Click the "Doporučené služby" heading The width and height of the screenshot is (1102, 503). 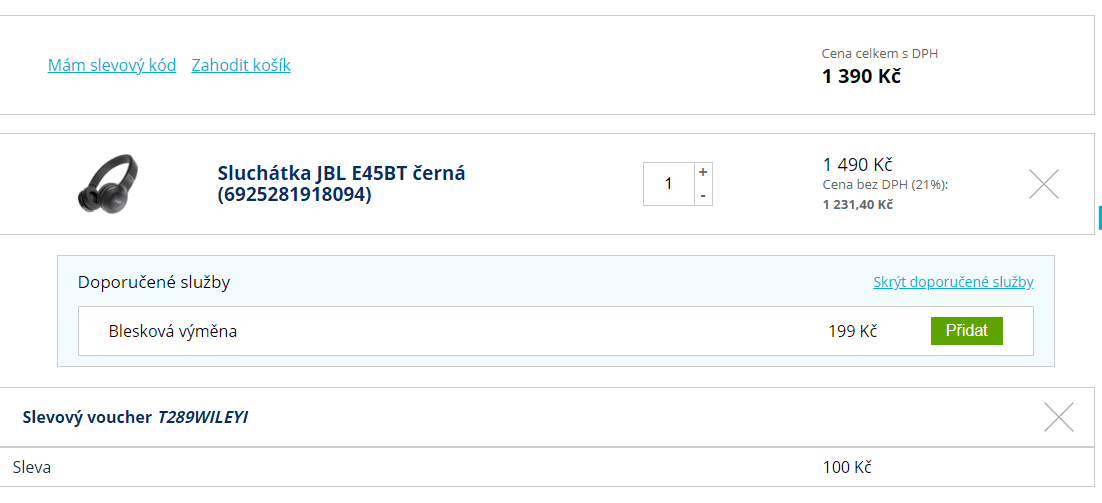[x=154, y=282]
